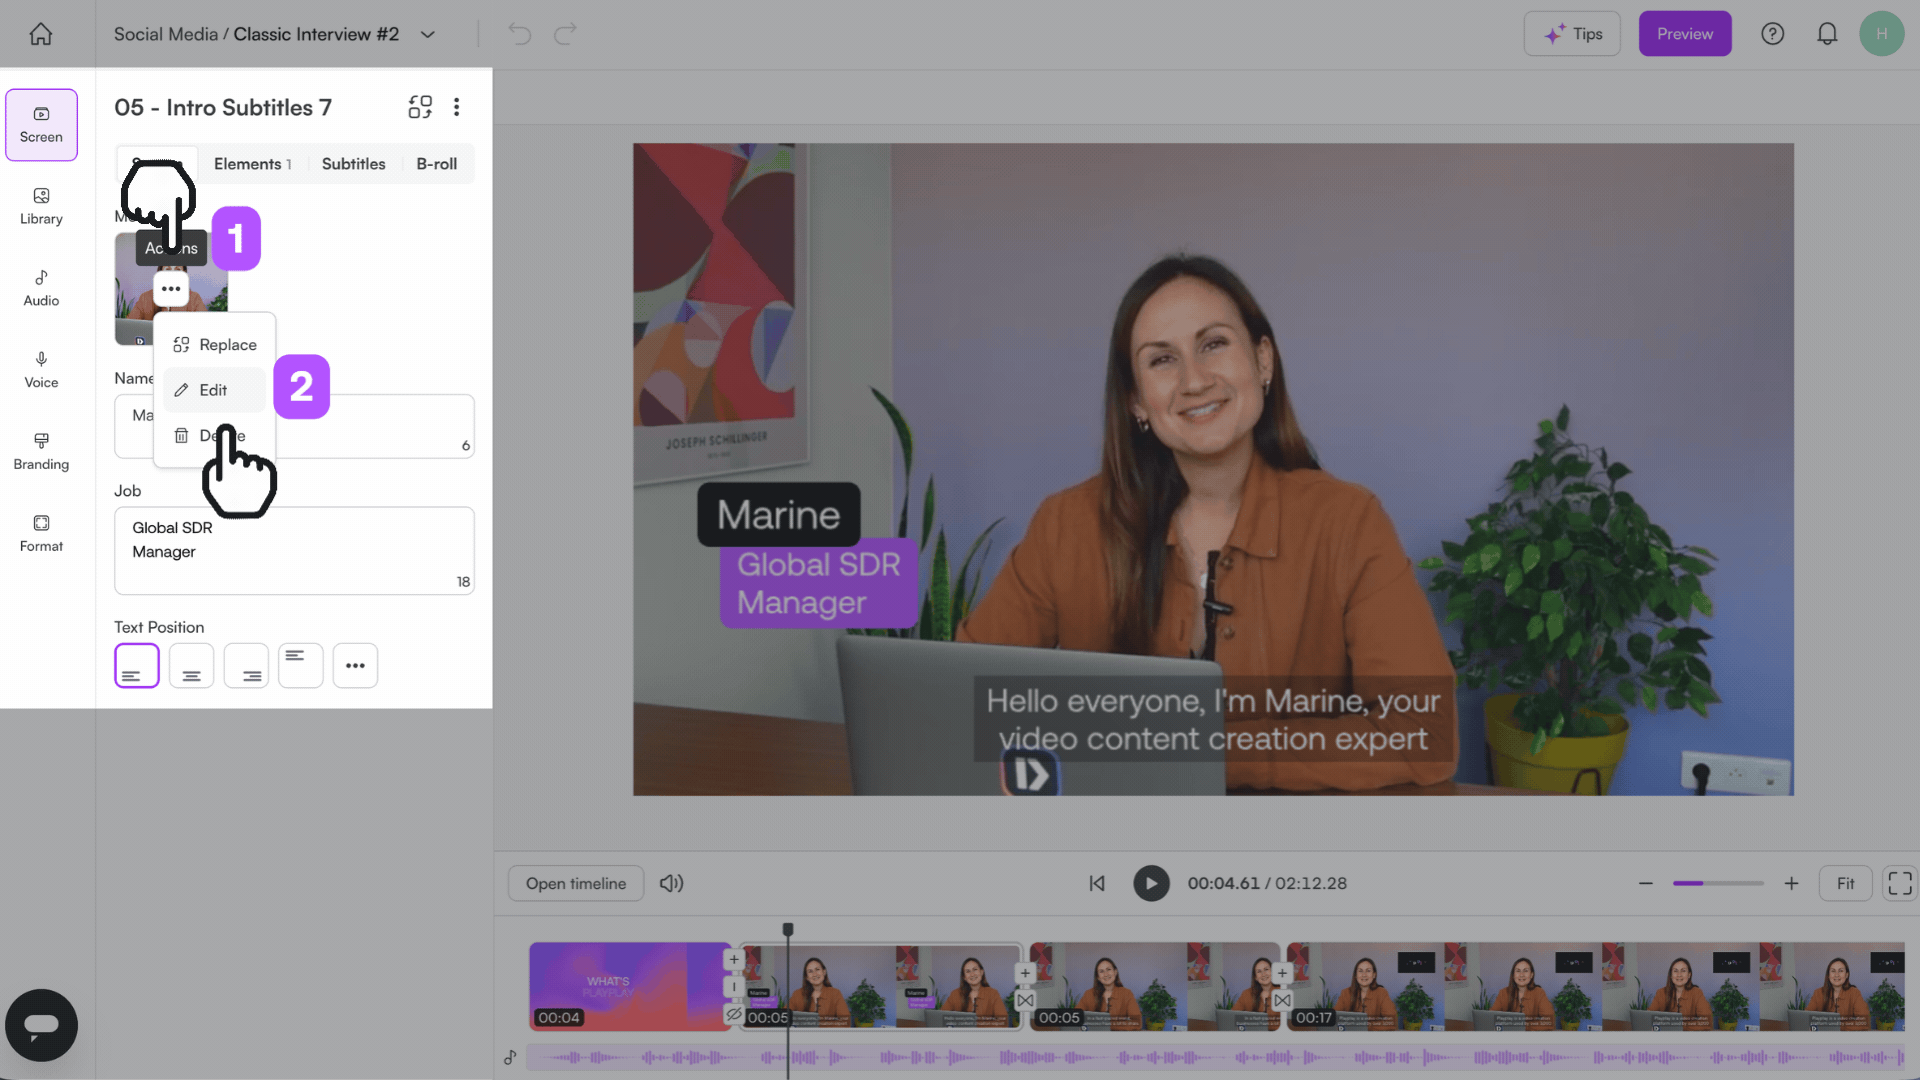The height and width of the screenshot is (1080, 1920).
Task: Click the Tips button
Action: [1572, 34]
